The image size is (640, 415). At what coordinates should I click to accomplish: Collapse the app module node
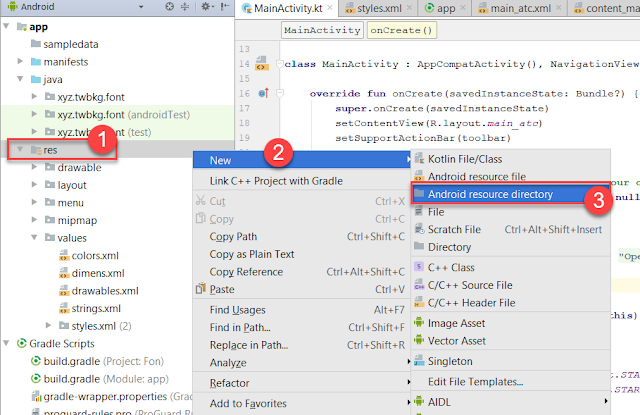point(7,27)
